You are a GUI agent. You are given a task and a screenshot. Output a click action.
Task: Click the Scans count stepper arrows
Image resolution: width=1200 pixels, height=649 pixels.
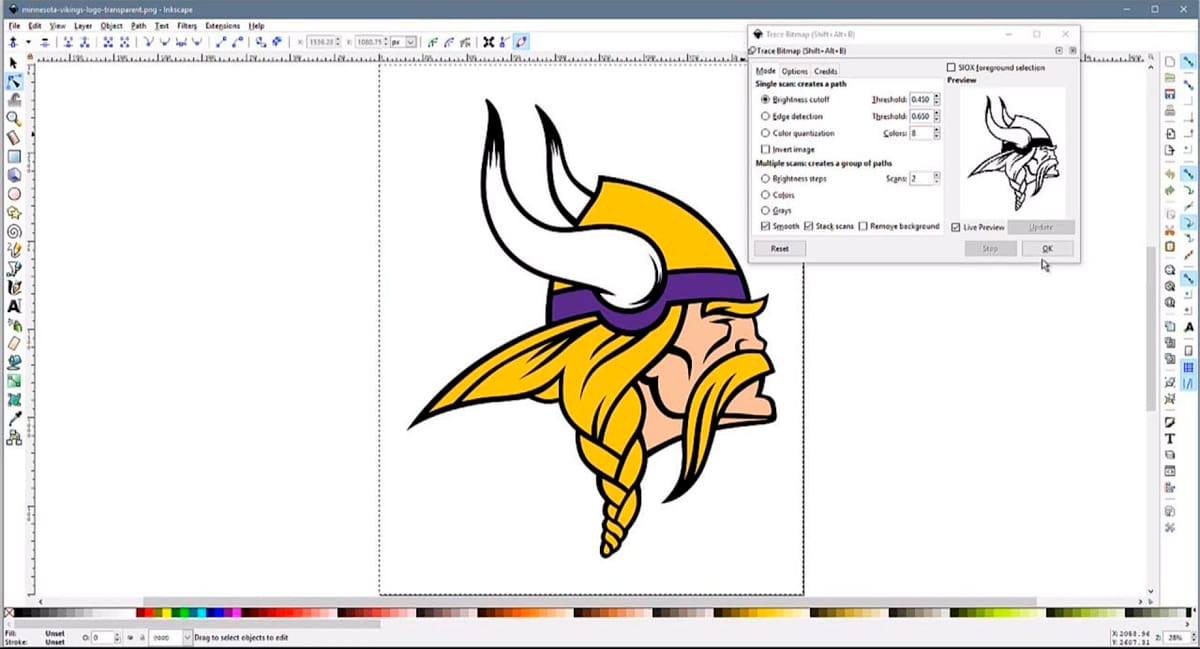937,178
